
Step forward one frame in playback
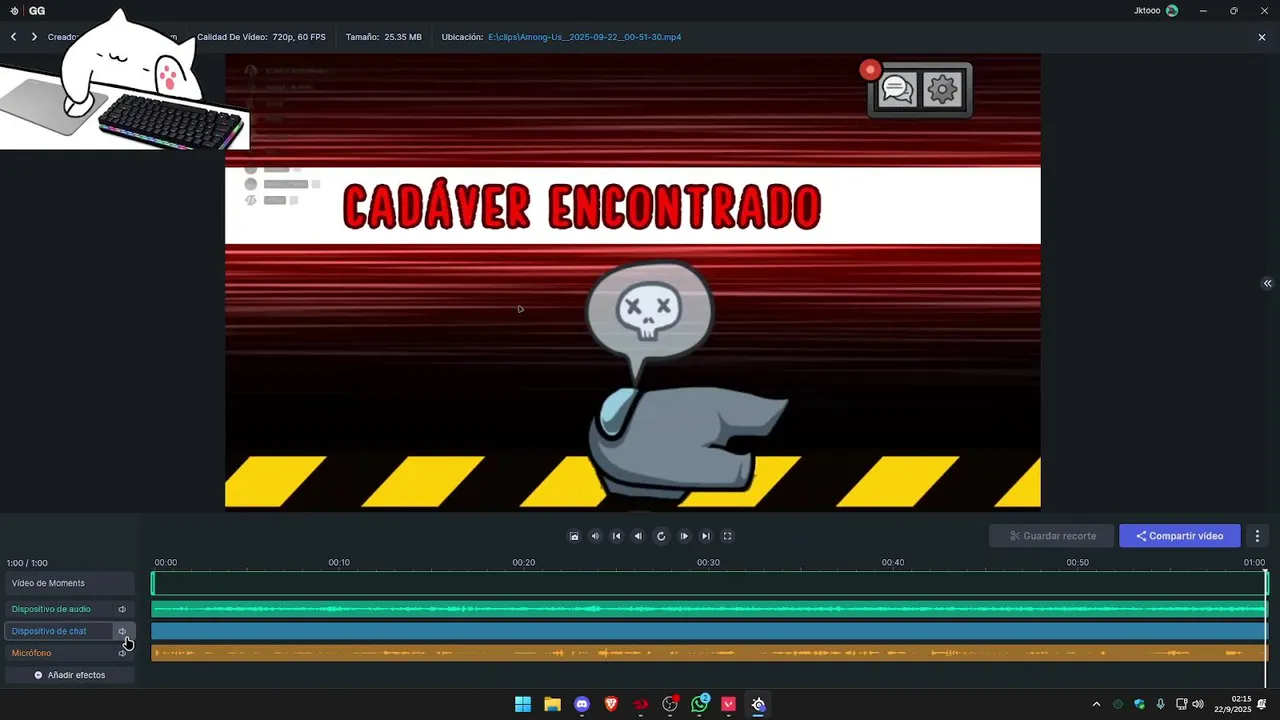point(684,536)
